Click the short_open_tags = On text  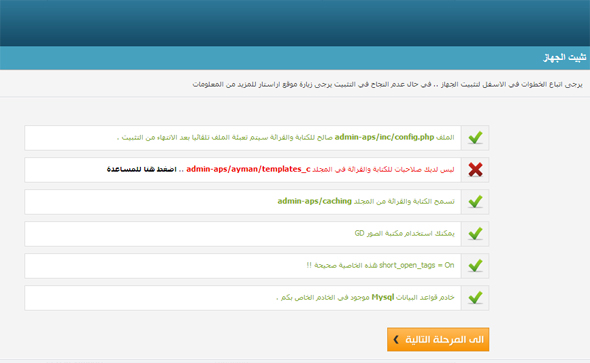pyautogui.click(x=417, y=265)
